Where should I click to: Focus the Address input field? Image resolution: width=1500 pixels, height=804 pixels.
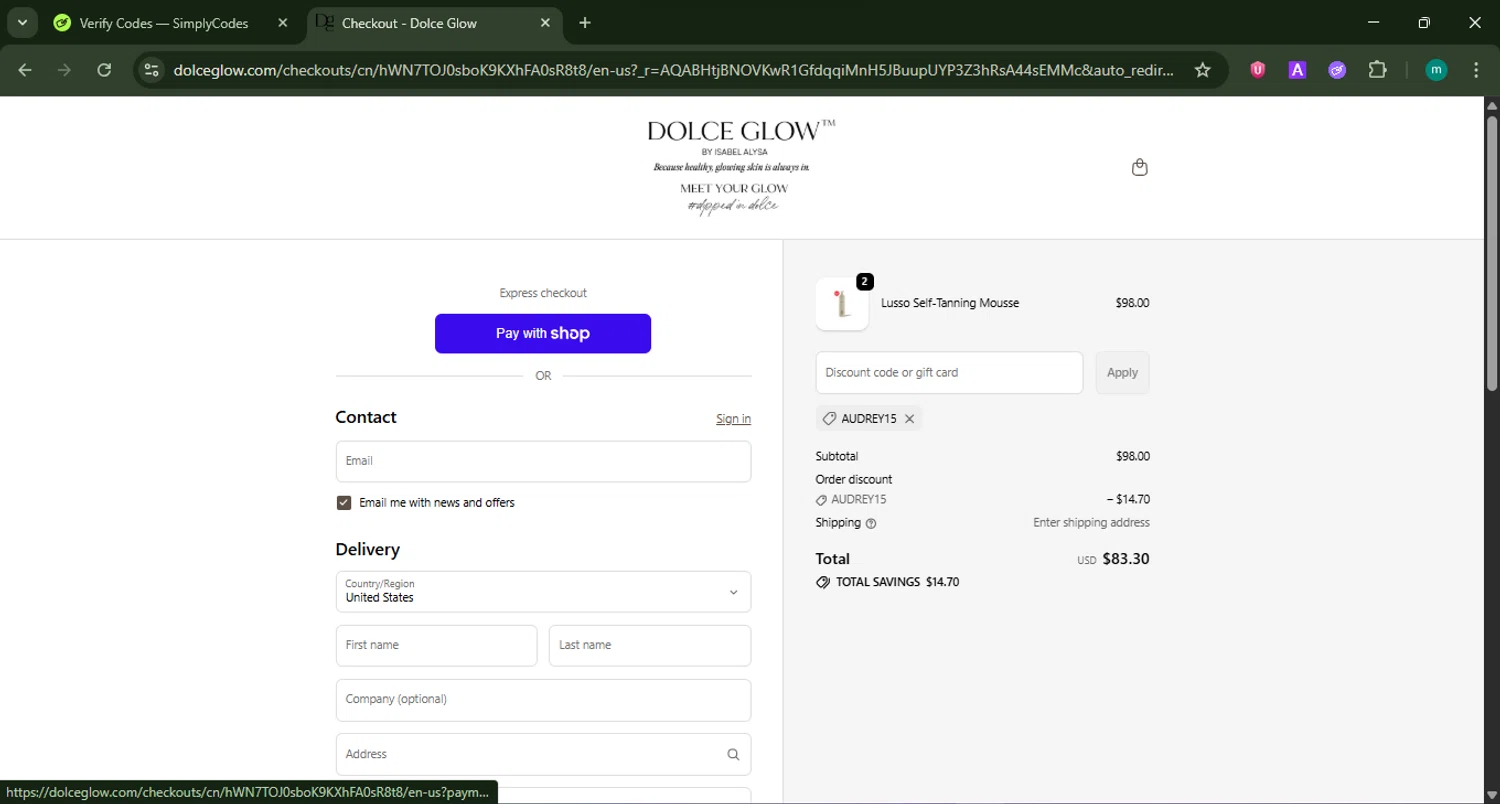point(543,754)
